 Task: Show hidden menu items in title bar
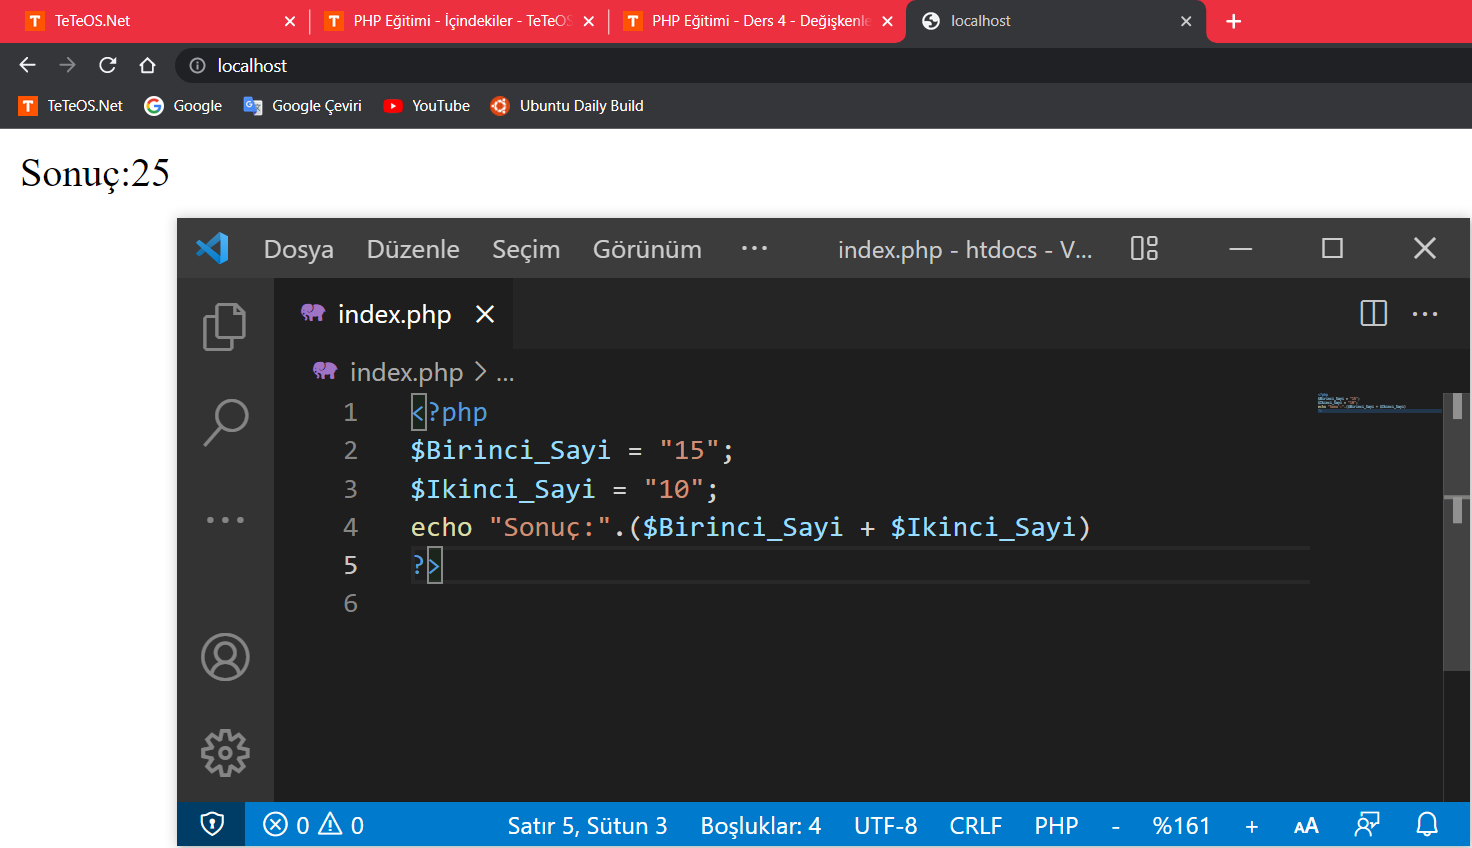click(754, 248)
